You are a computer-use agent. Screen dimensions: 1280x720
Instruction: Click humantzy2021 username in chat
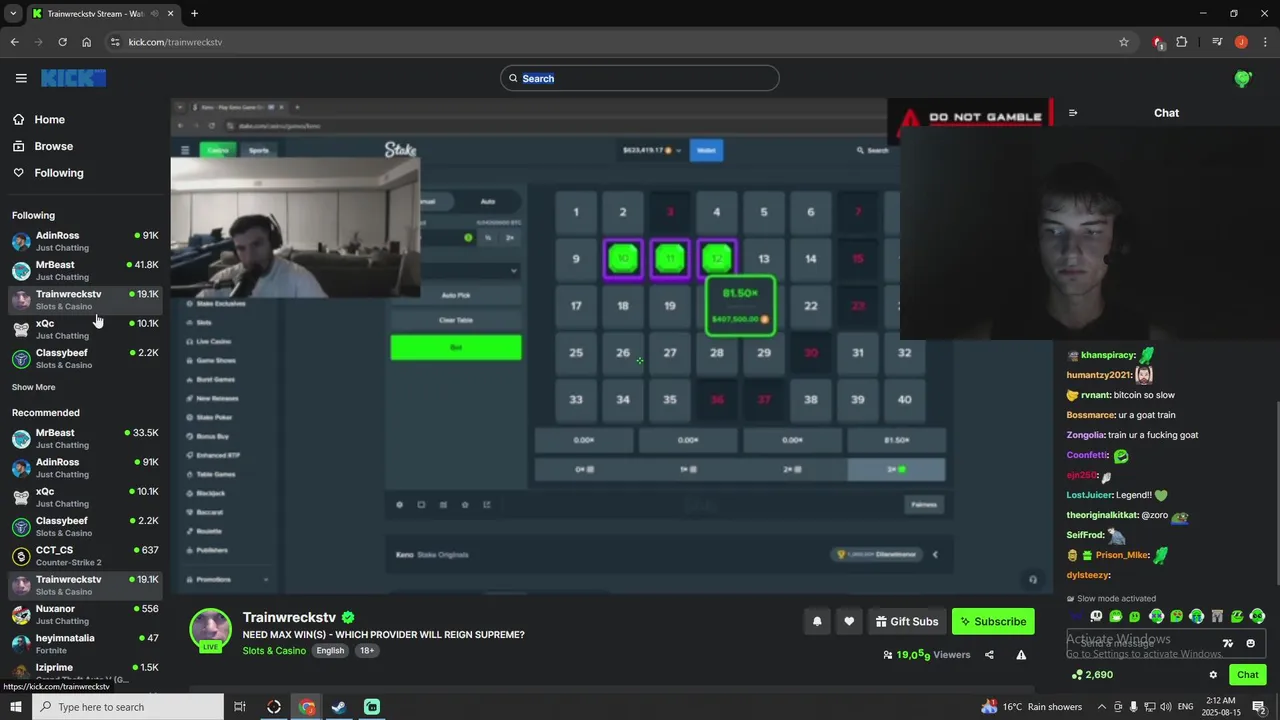tap(1099, 375)
